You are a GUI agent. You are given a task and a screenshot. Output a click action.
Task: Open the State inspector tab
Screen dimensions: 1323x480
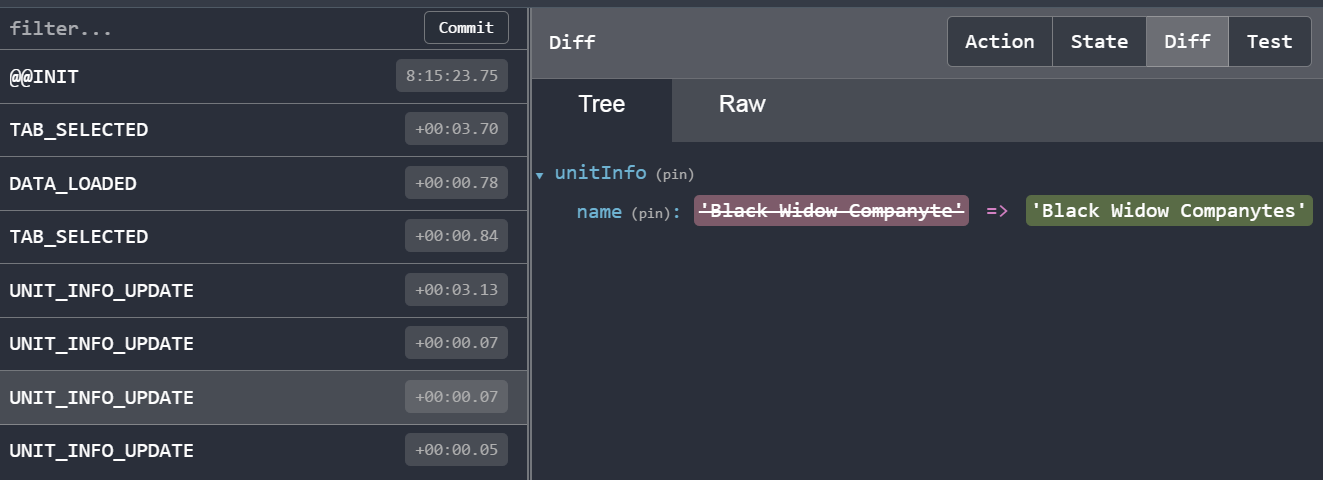click(1099, 42)
